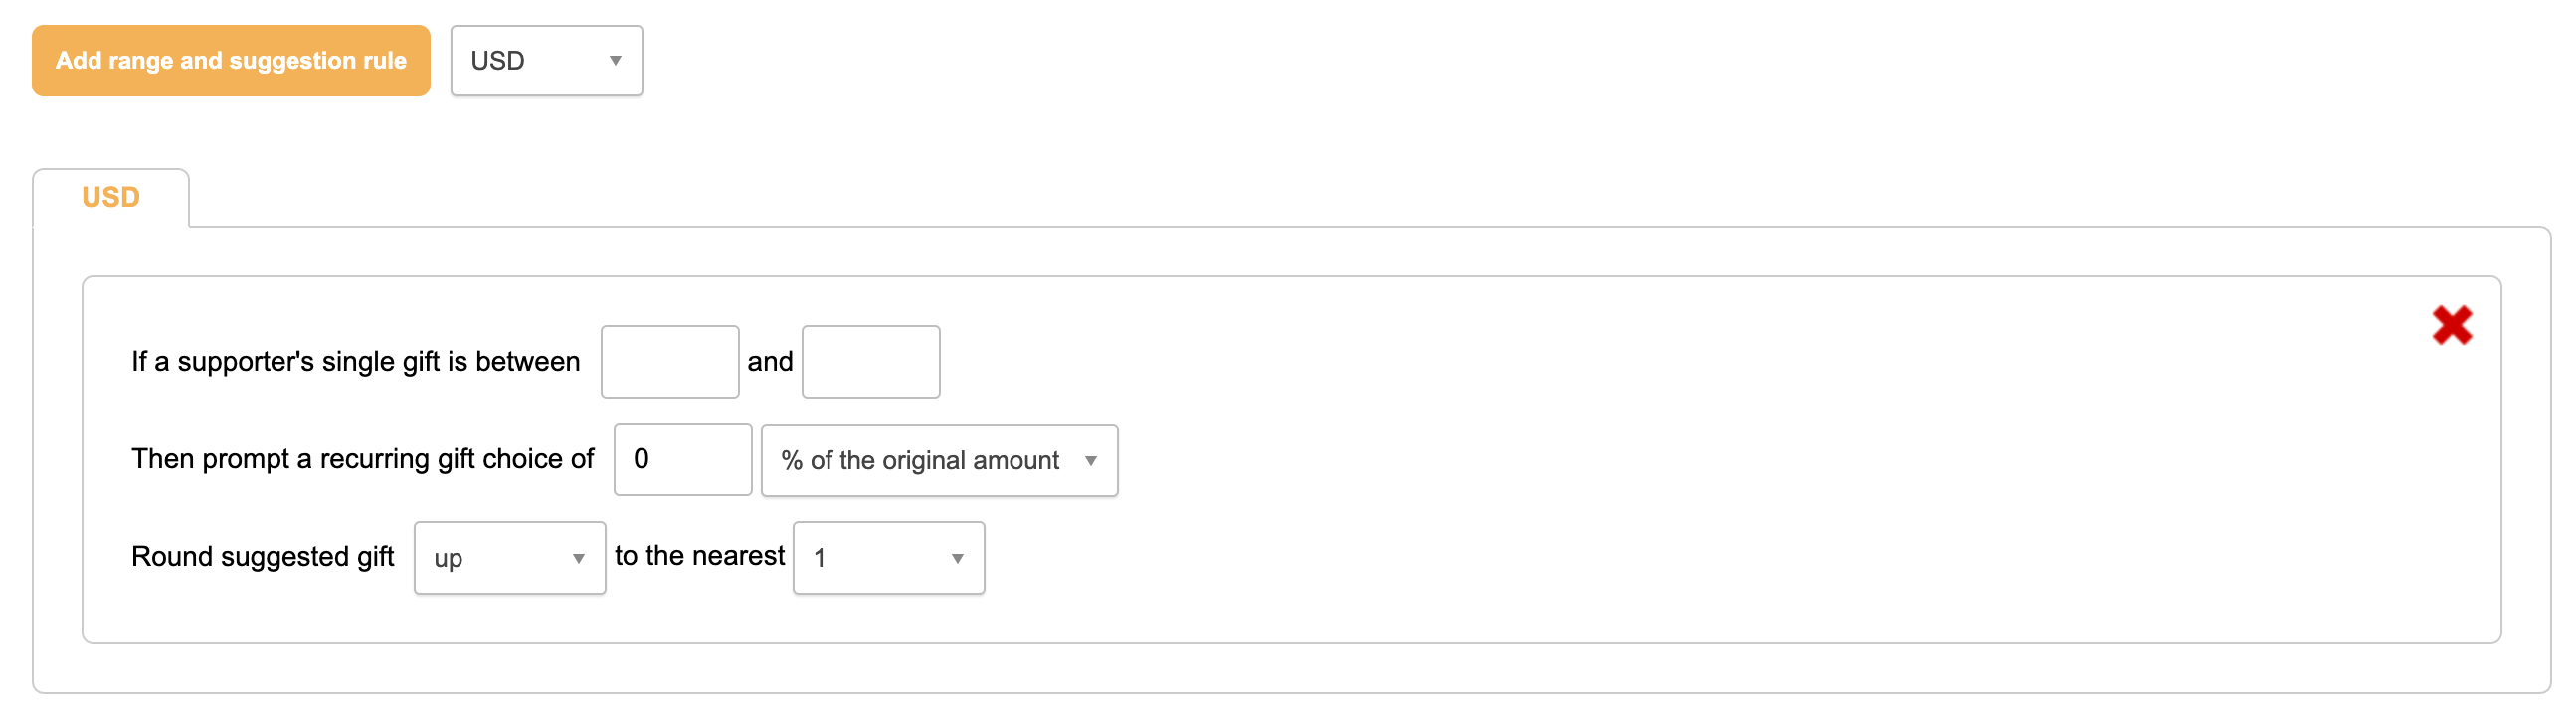
Task: Click the 'Round suggested gift' label
Action: (262, 556)
